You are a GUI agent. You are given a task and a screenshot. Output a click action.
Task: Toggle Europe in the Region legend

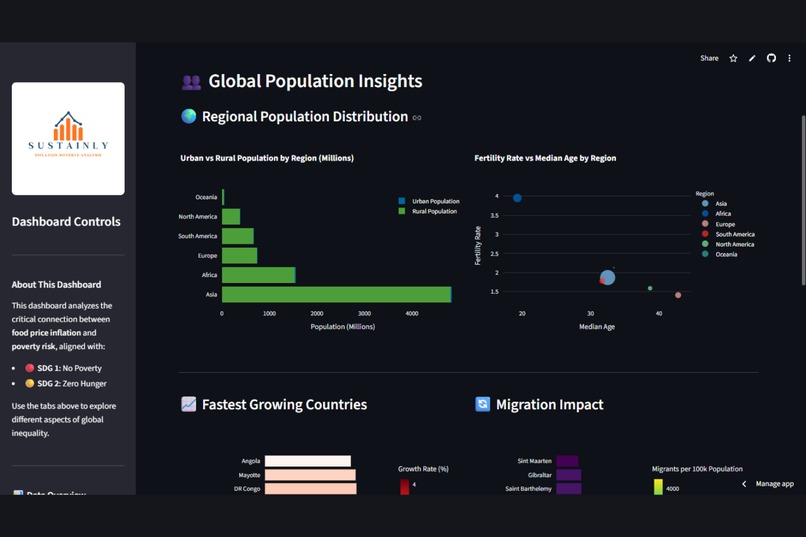click(x=719, y=224)
